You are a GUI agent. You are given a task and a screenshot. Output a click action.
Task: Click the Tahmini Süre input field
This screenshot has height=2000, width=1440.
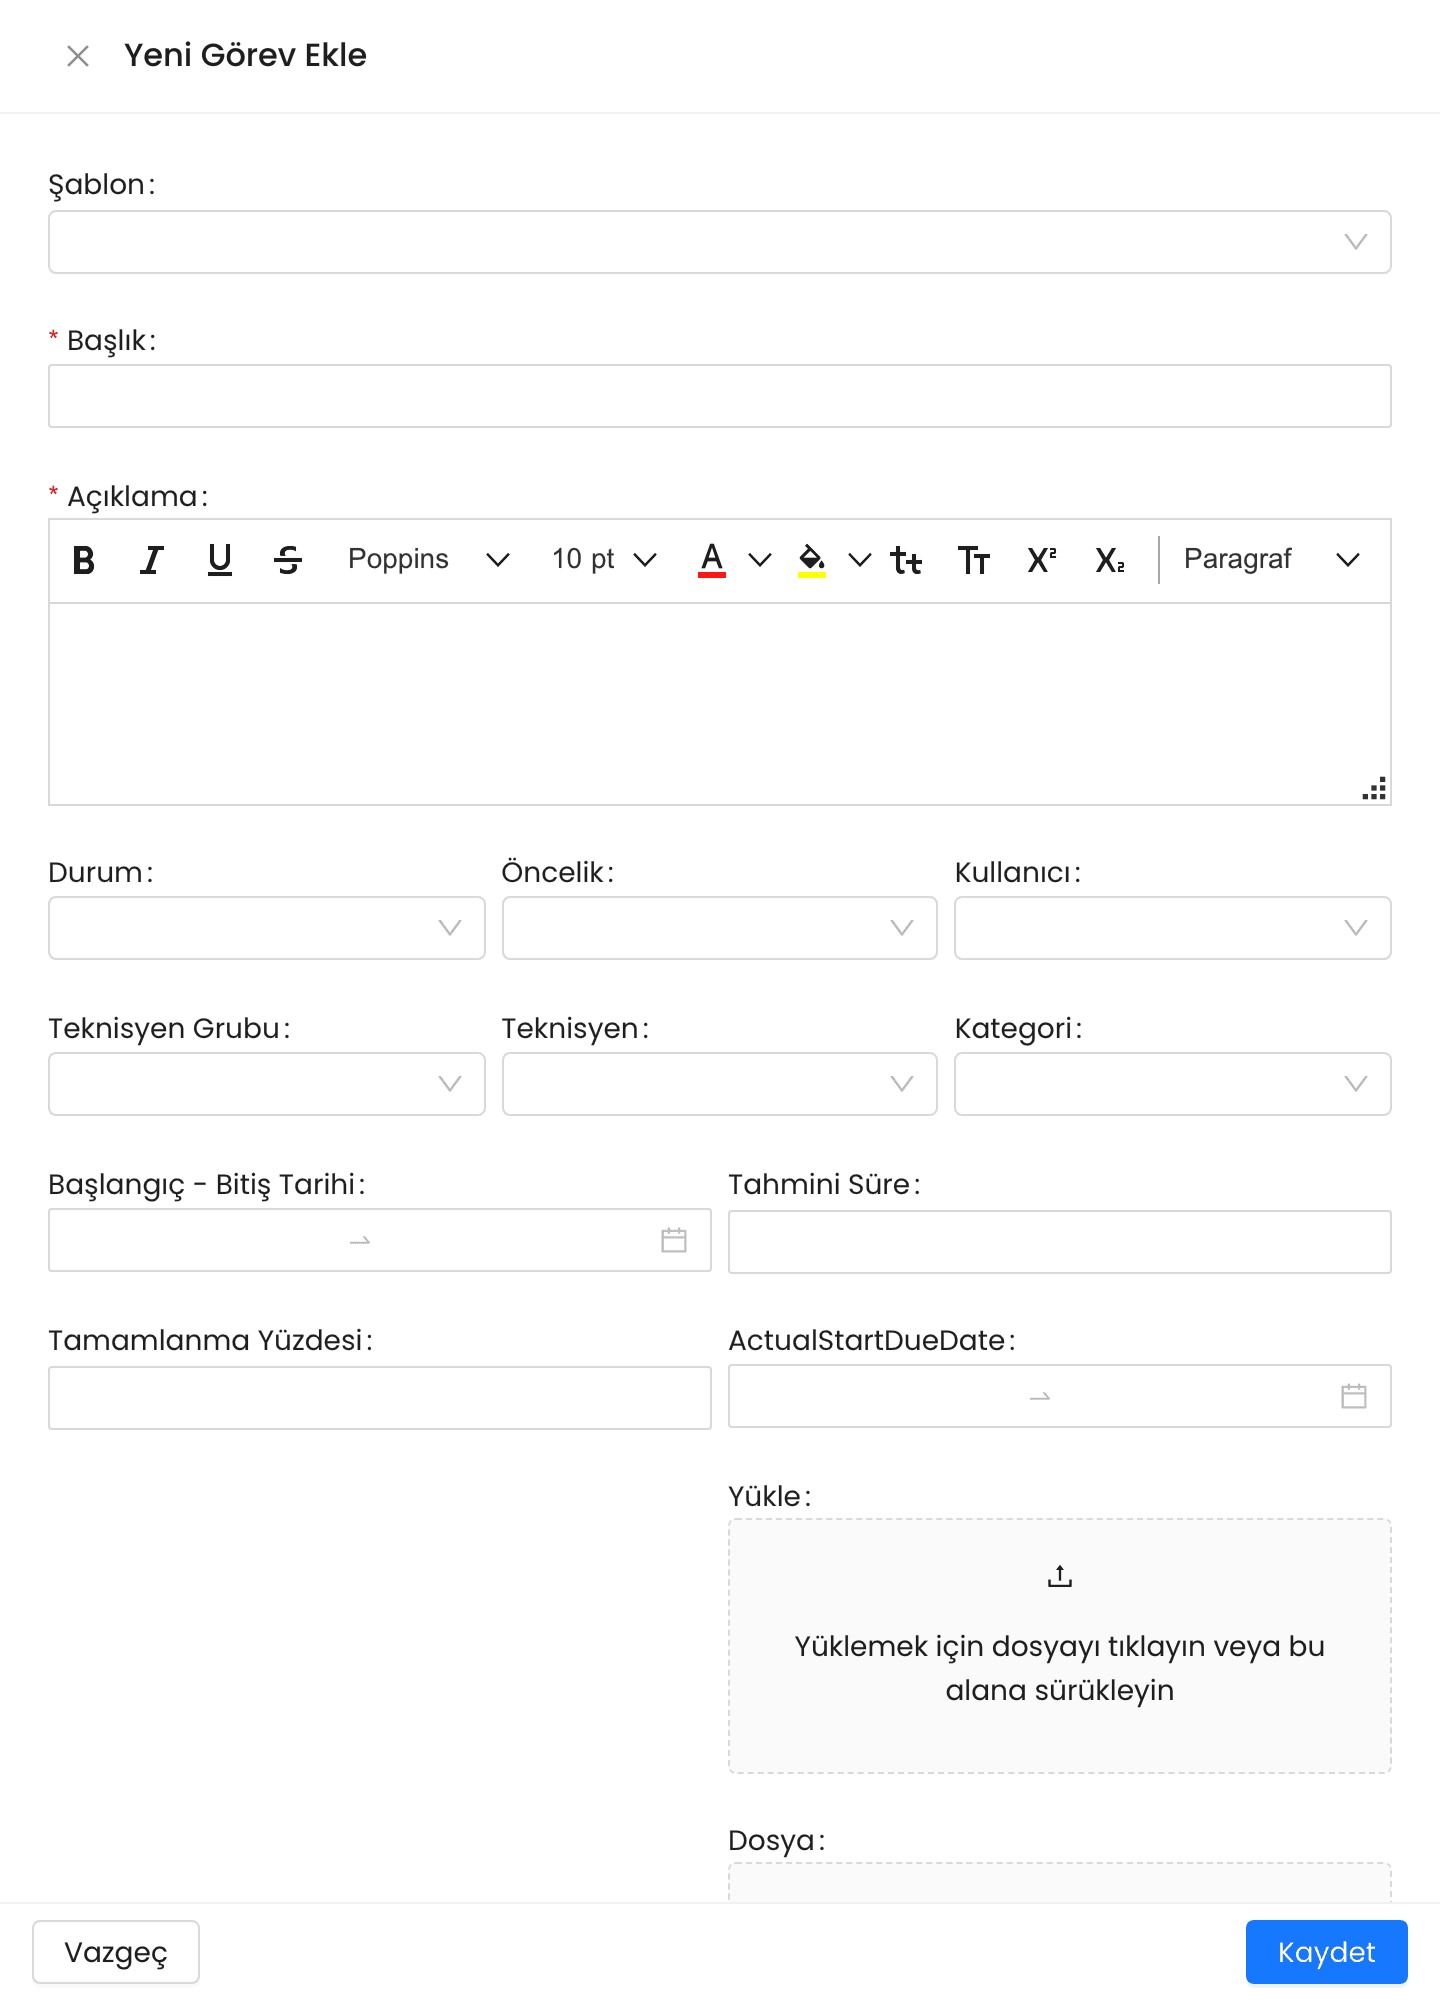click(1060, 1242)
